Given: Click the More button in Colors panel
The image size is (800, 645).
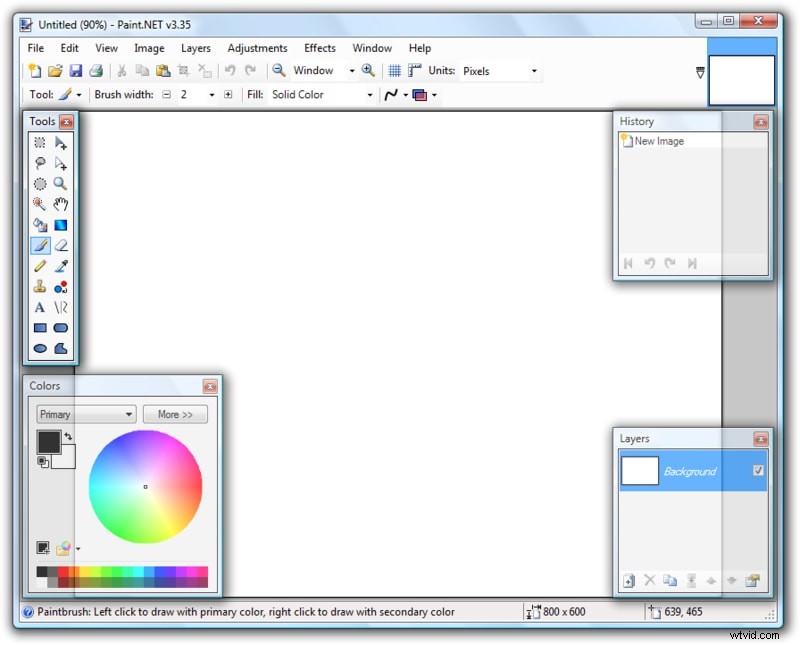Looking at the screenshot, I should pos(175,413).
